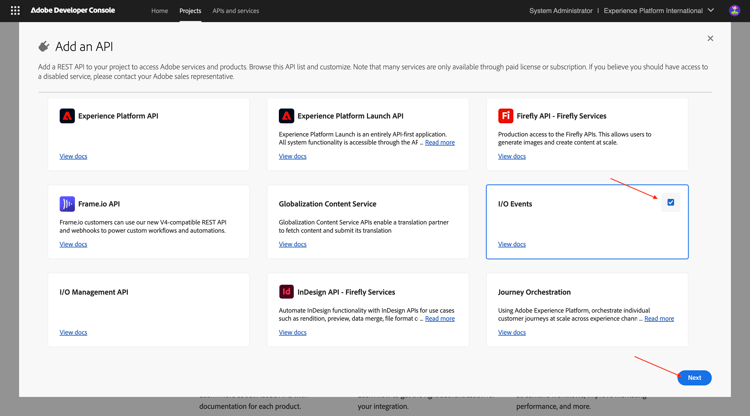
Task: Click the Firefly API red icon
Action: pos(506,116)
